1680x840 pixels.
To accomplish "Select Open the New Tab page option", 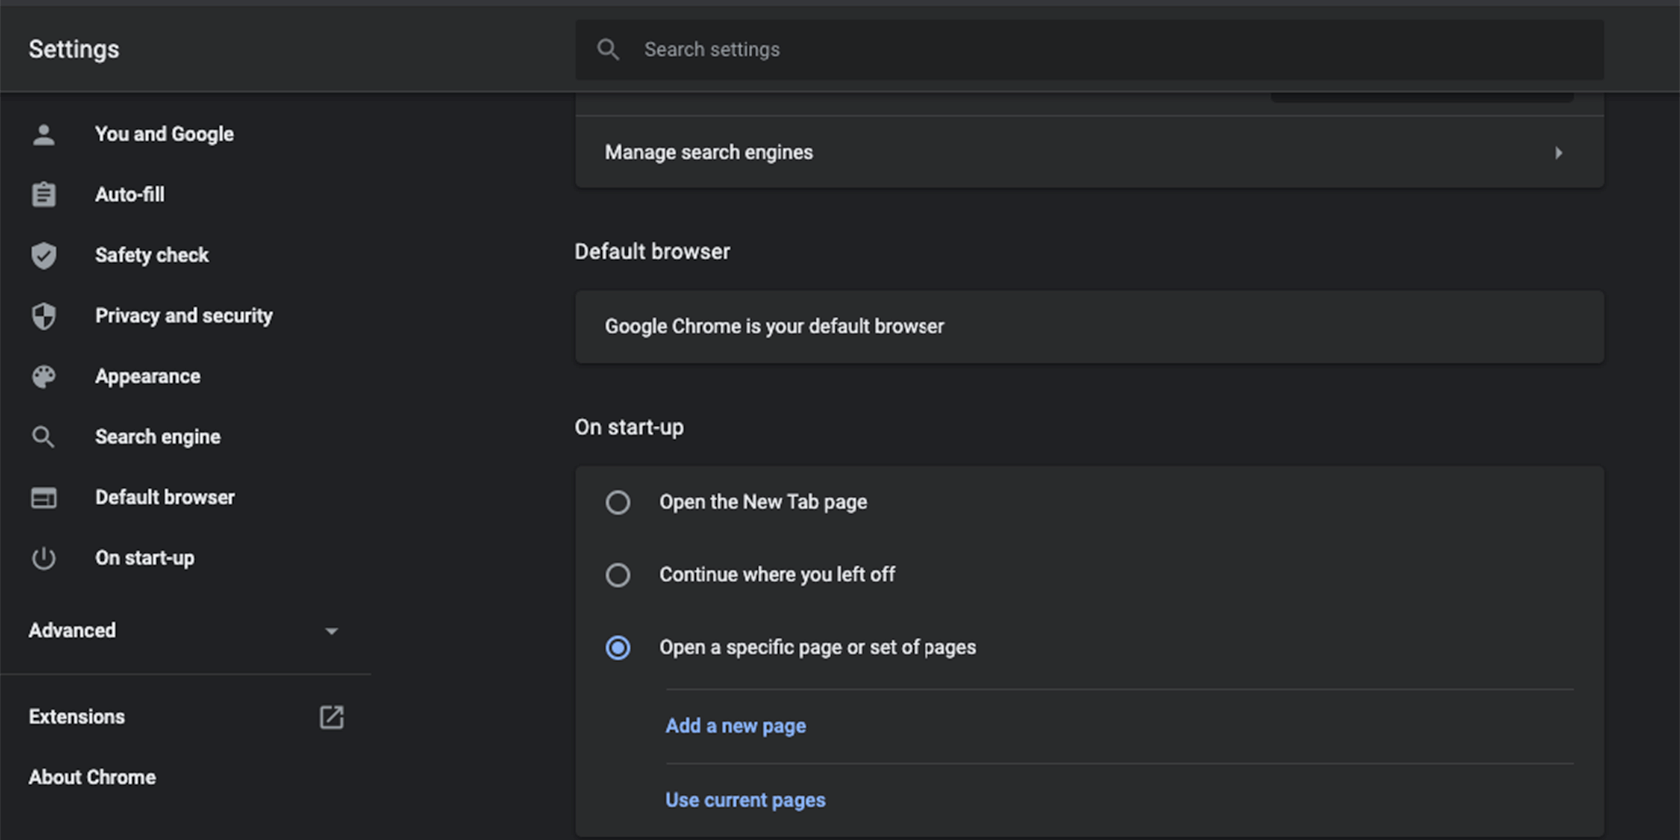I will click(x=618, y=502).
